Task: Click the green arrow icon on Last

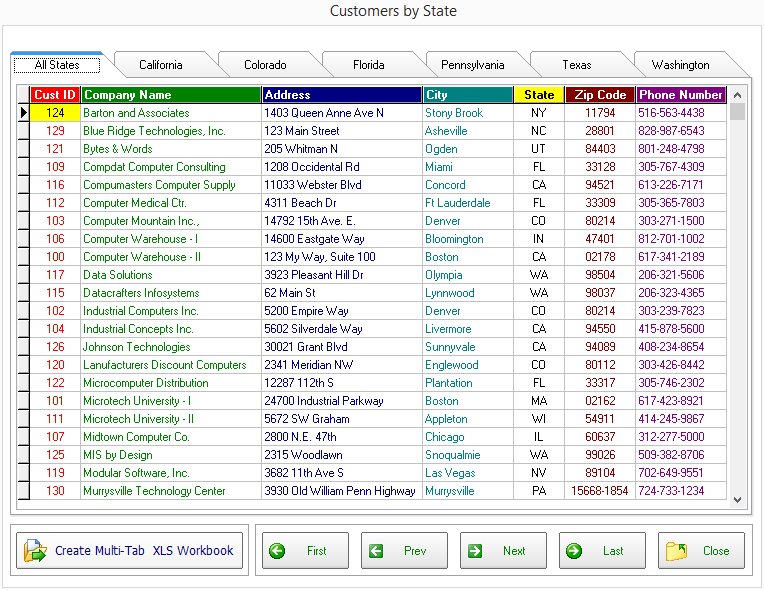Action: pyautogui.click(x=574, y=550)
